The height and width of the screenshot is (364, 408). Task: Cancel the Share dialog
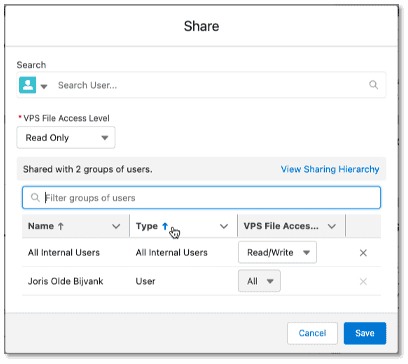[x=312, y=333]
